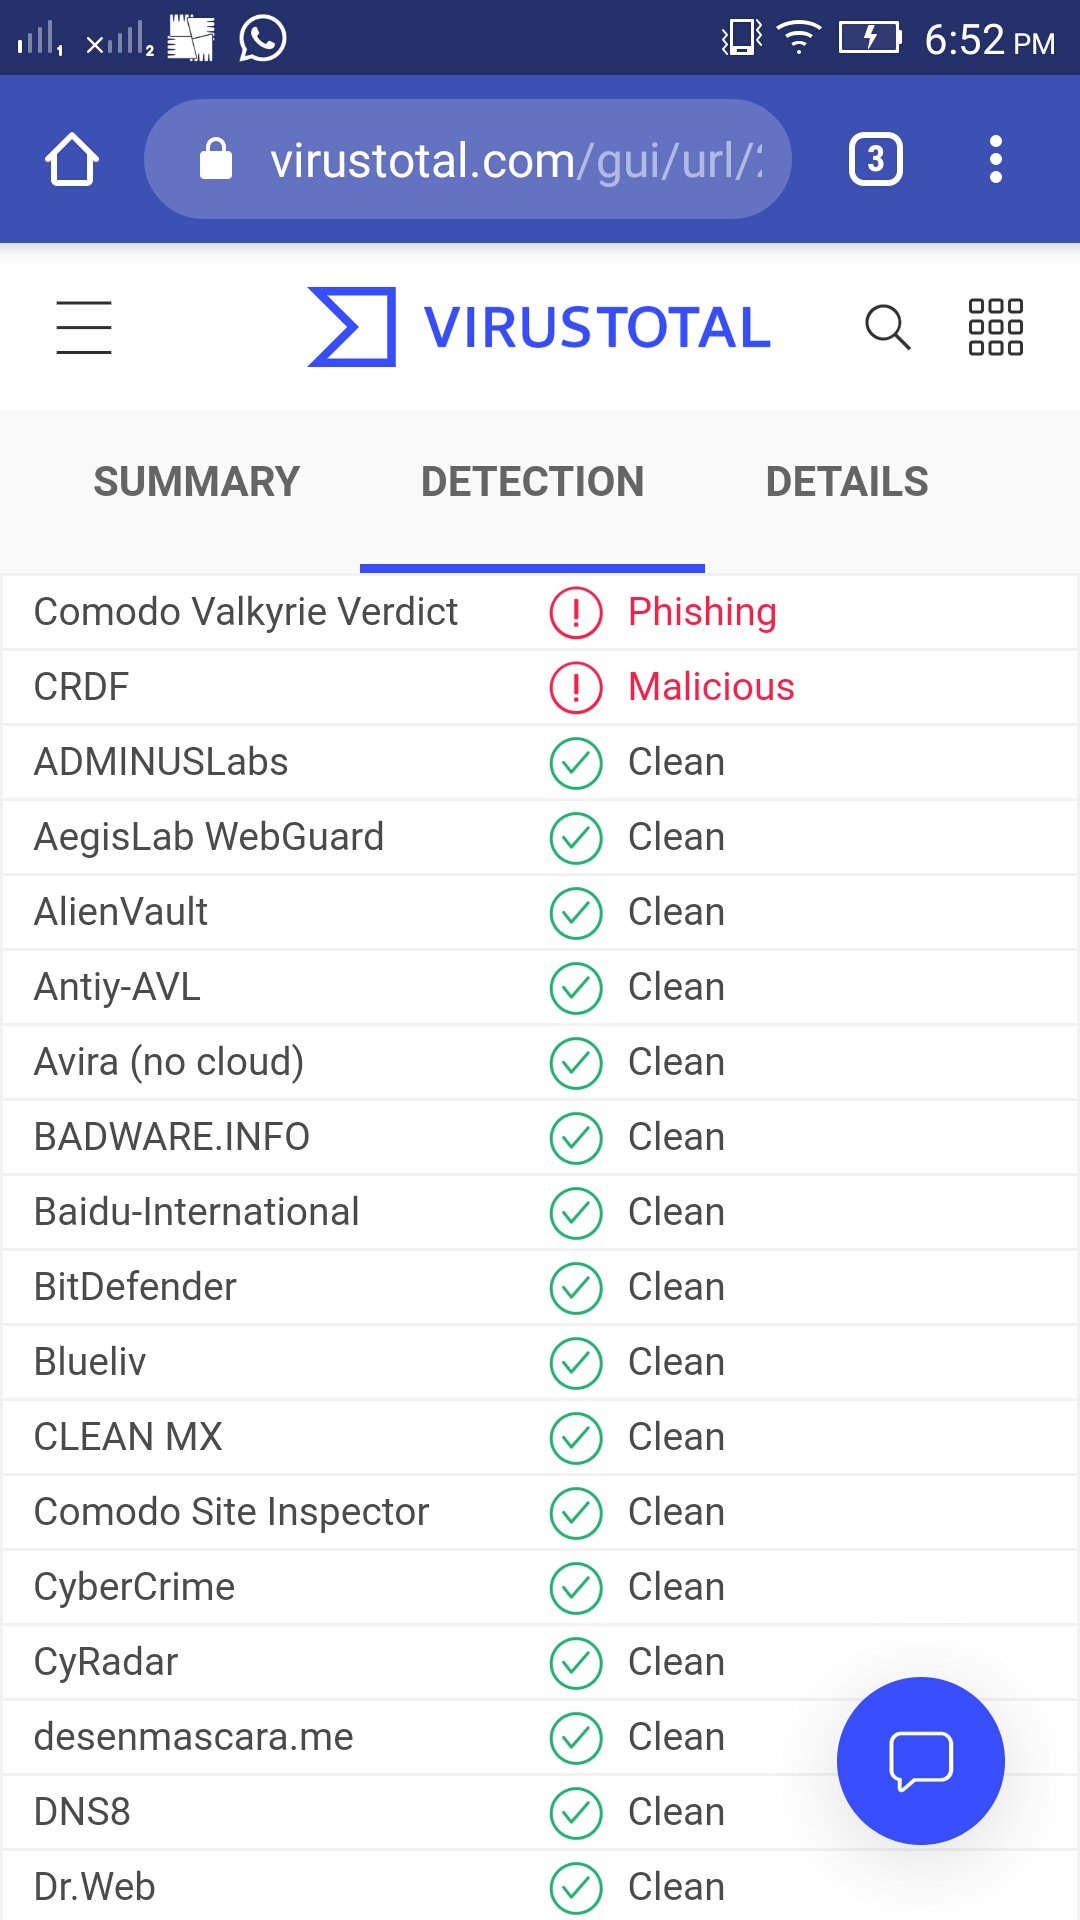The height and width of the screenshot is (1920, 1080).
Task: Open the DETAILS tab
Action: pyautogui.click(x=846, y=482)
